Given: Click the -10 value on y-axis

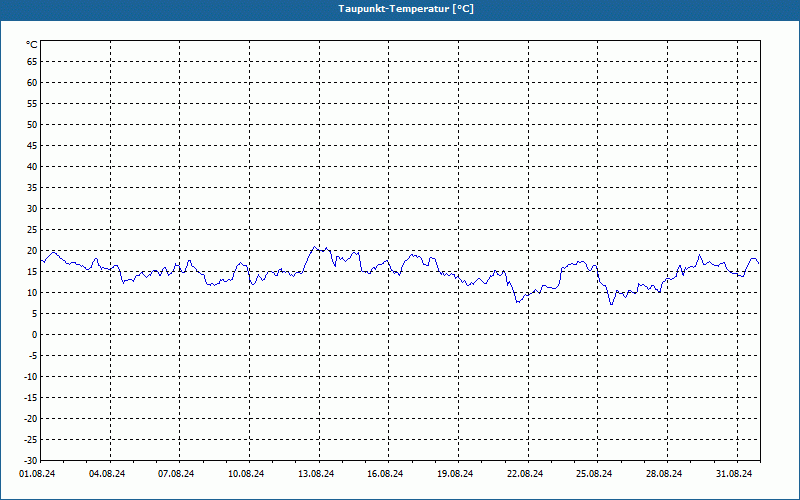Looking at the screenshot, I should pos(30,377).
